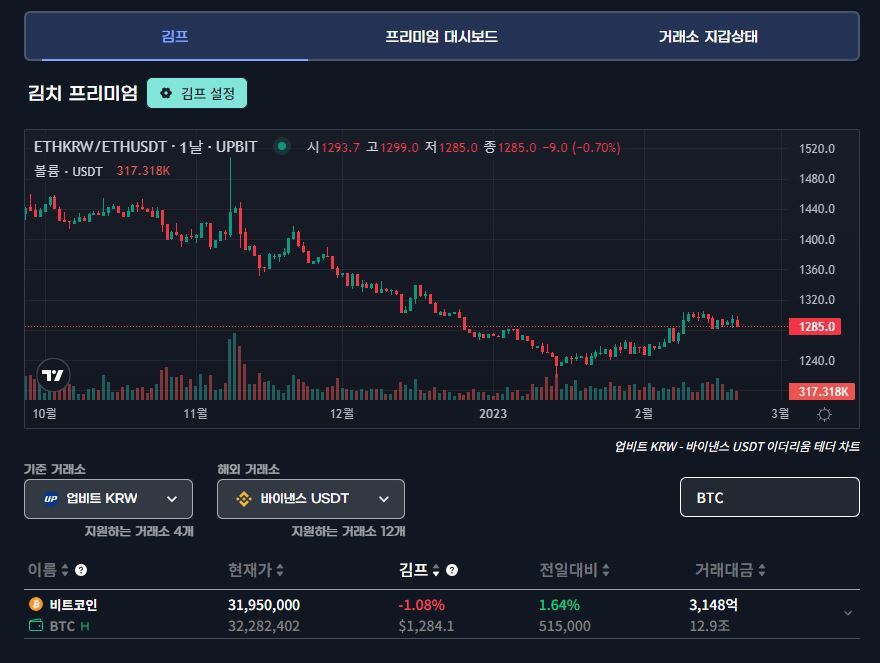Screen dimensions: 880x663
Task: Click the TradingView logo on chart
Action: pos(53,375)
